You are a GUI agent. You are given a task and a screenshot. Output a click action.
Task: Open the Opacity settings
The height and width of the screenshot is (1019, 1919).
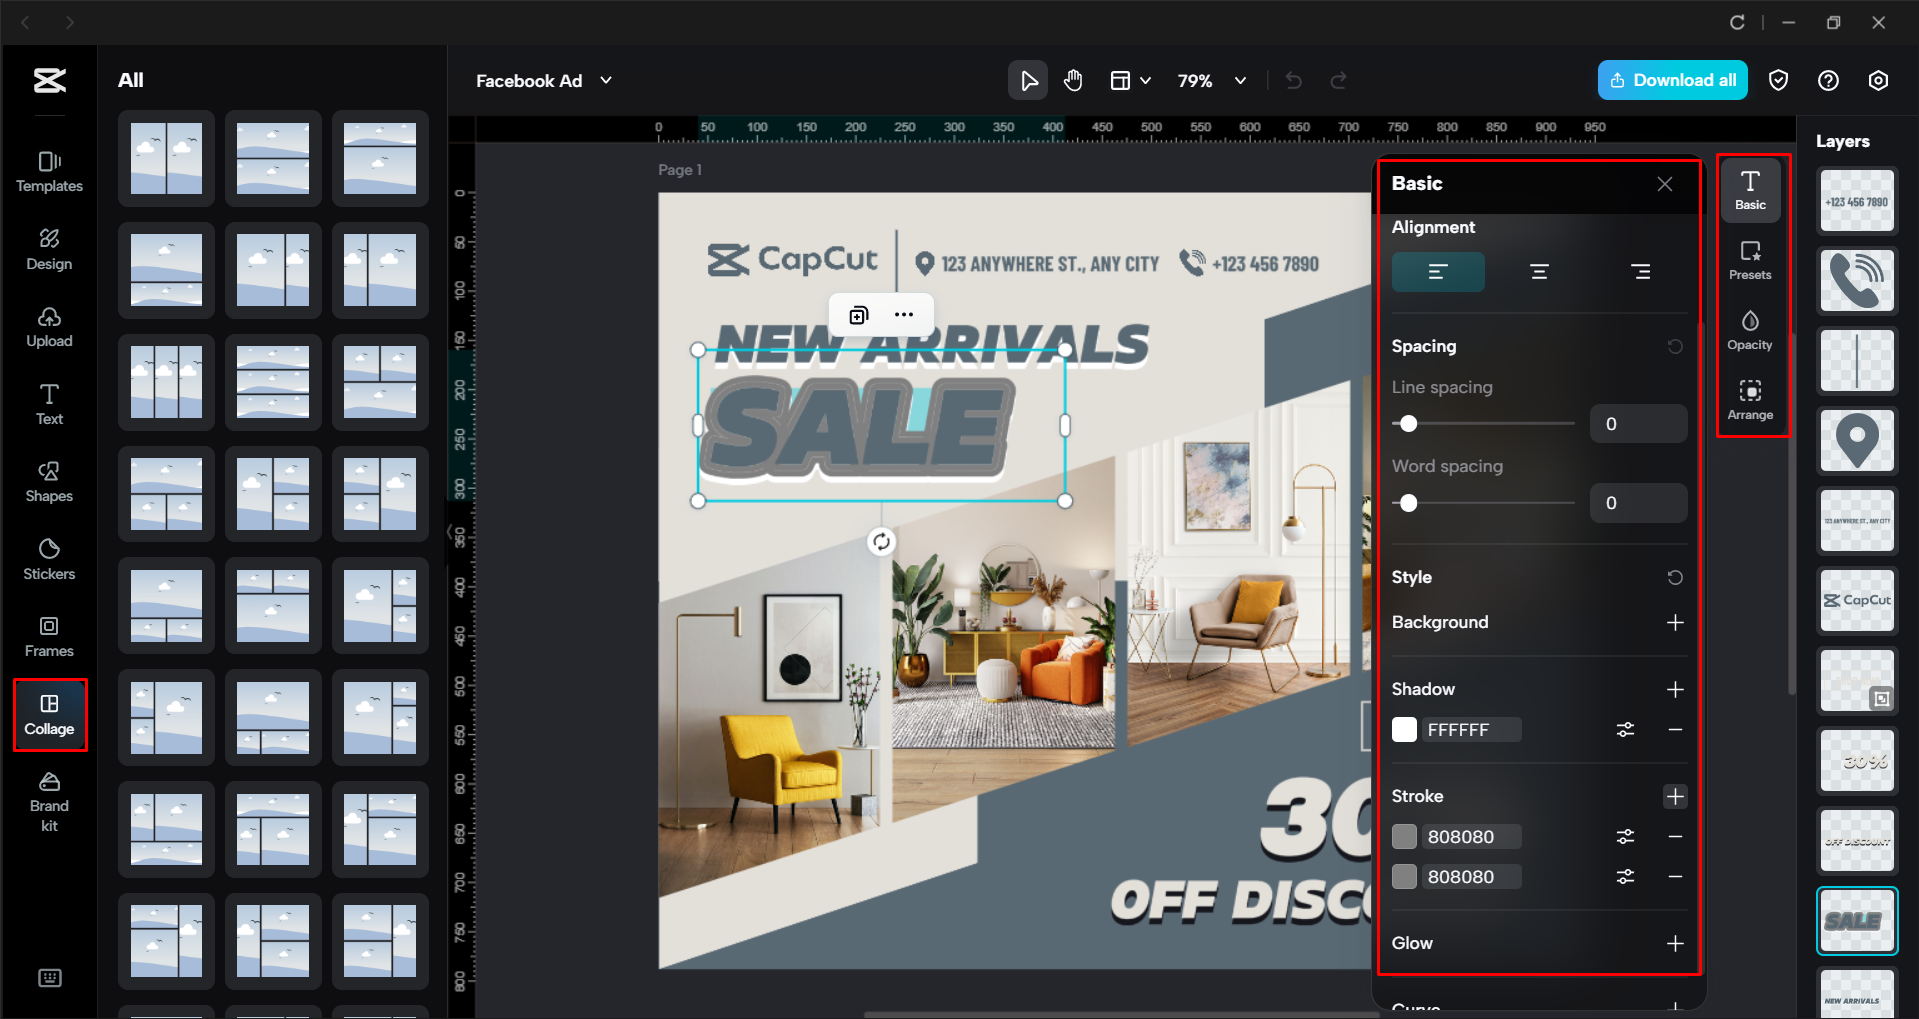tap(1750, 330)
